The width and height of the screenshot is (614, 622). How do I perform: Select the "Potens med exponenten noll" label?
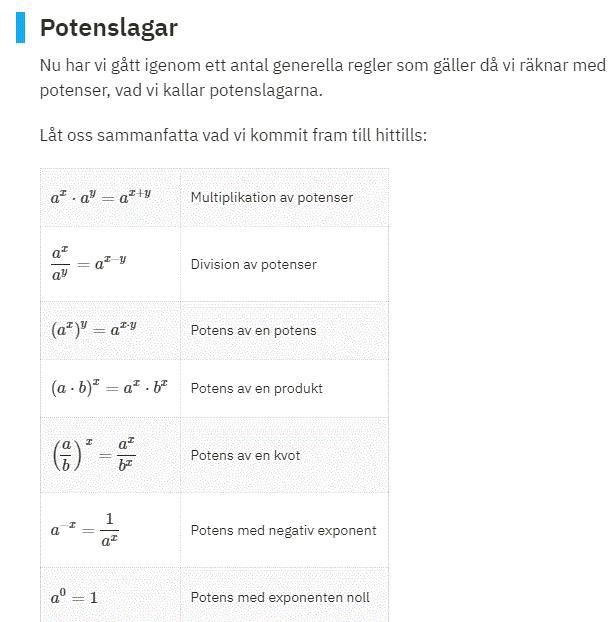coord(280,597)
